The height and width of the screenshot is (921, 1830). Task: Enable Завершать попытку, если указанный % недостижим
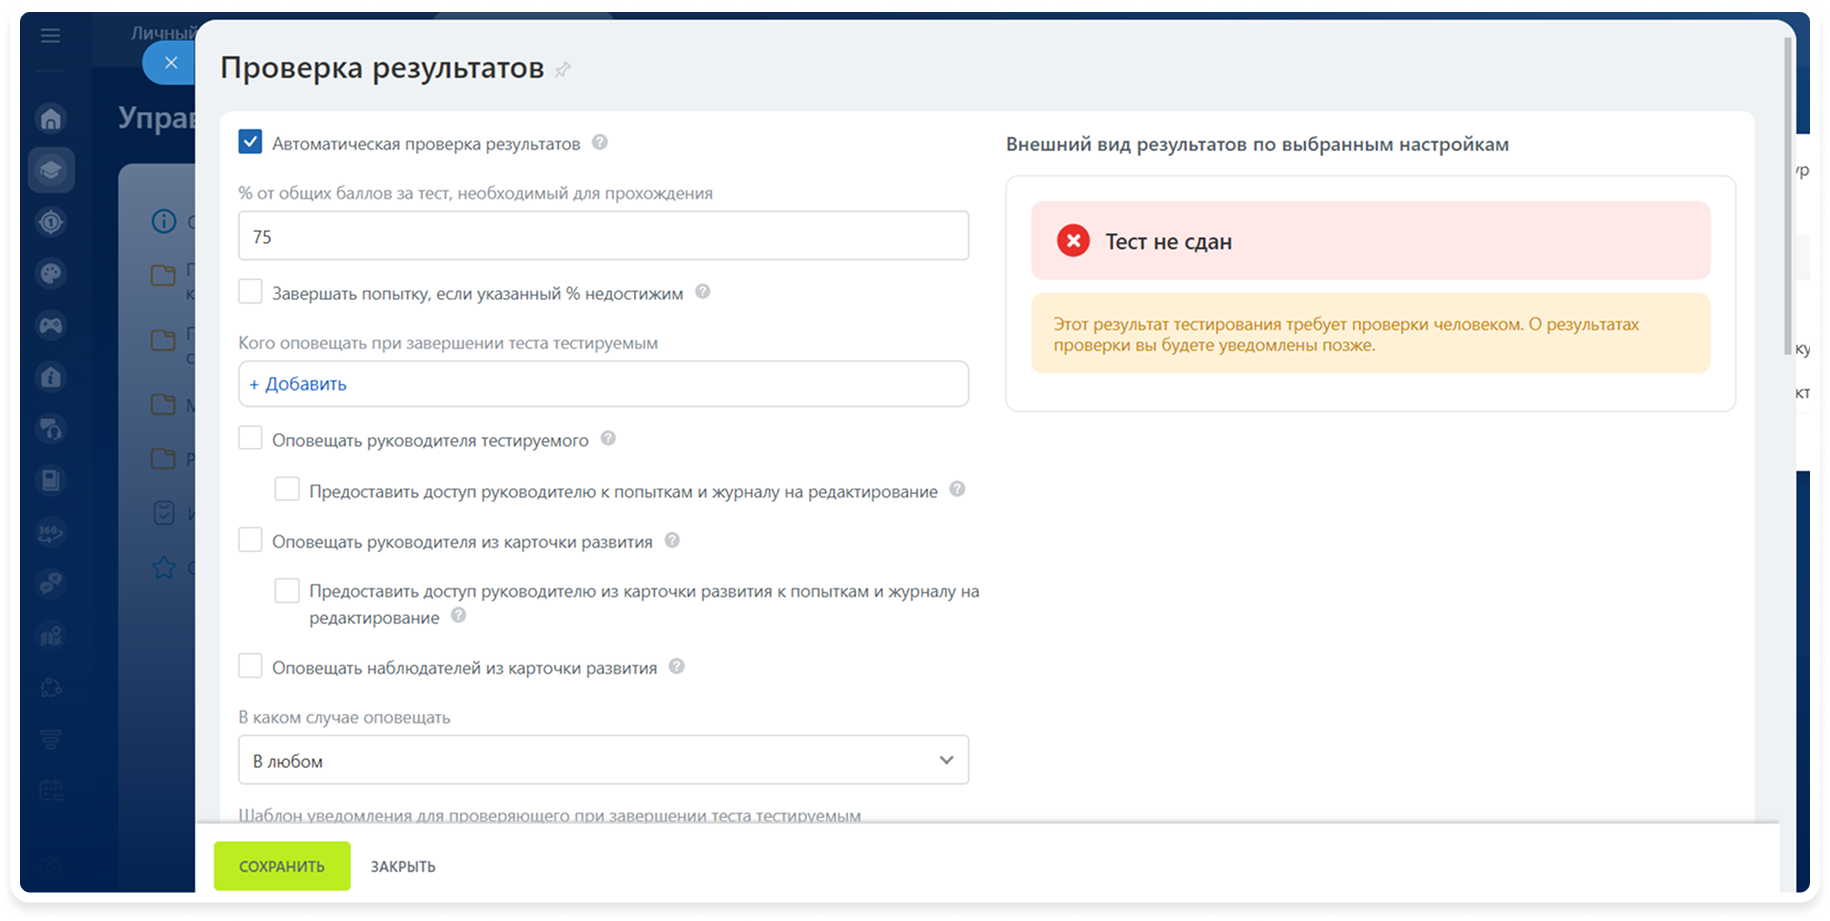[250, 291]
